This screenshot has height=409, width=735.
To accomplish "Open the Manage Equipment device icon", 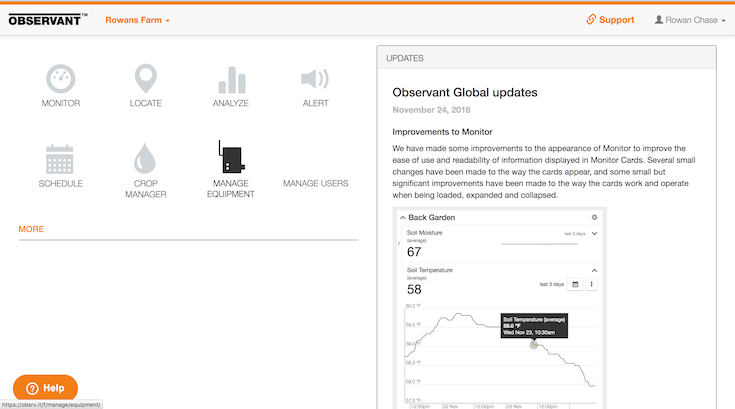I will coord(233,158).
